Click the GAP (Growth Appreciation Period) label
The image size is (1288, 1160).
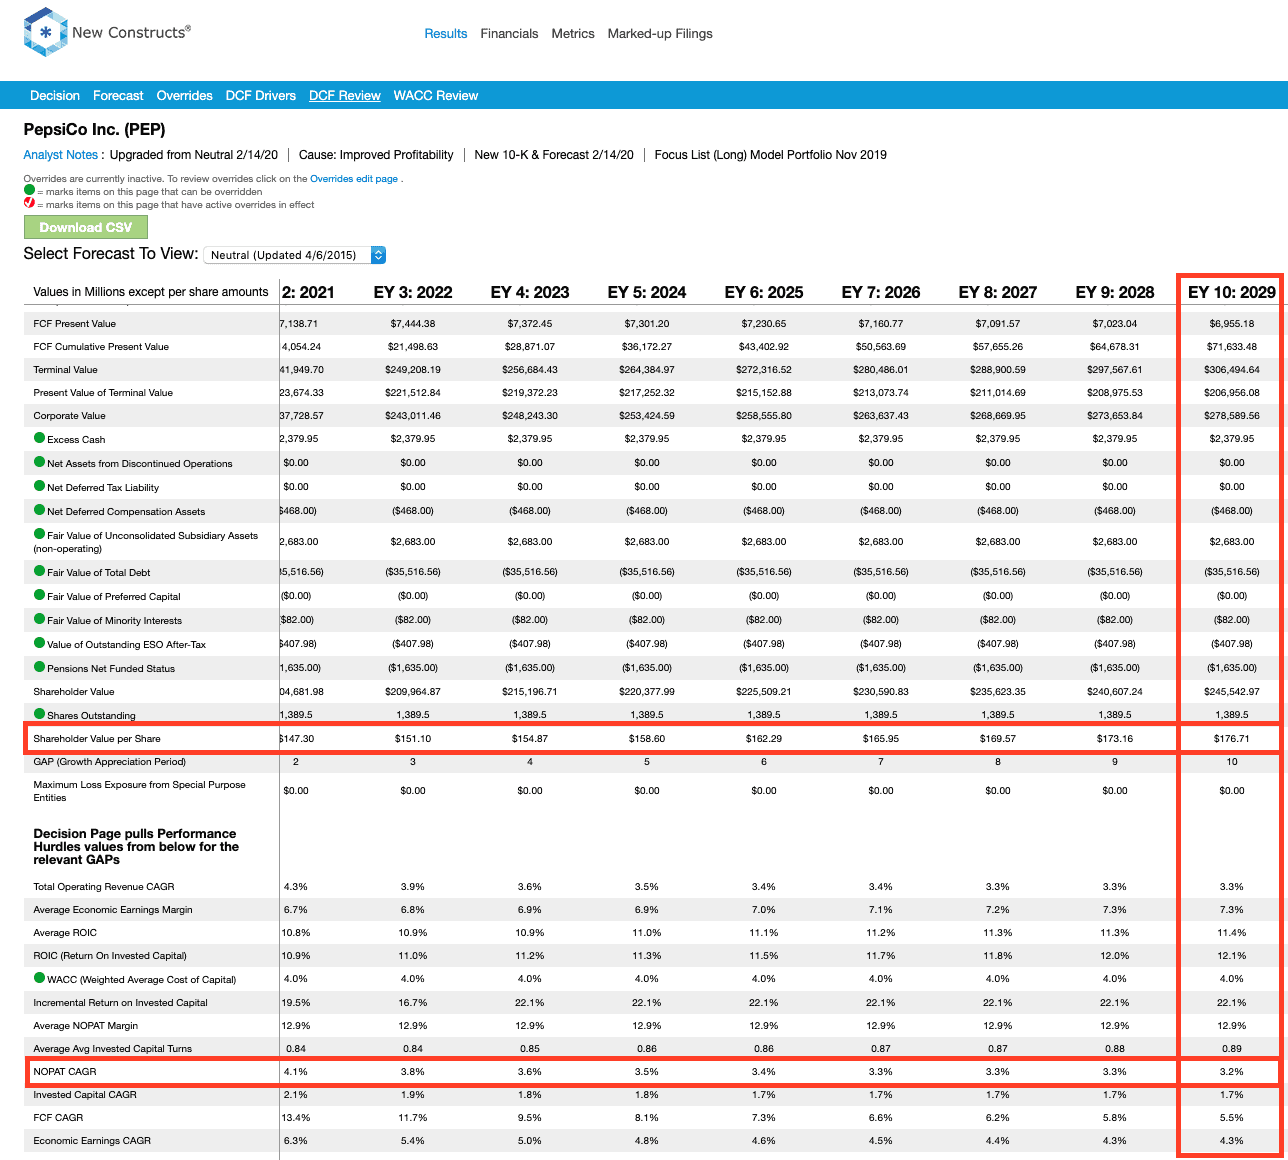point(110,762)
